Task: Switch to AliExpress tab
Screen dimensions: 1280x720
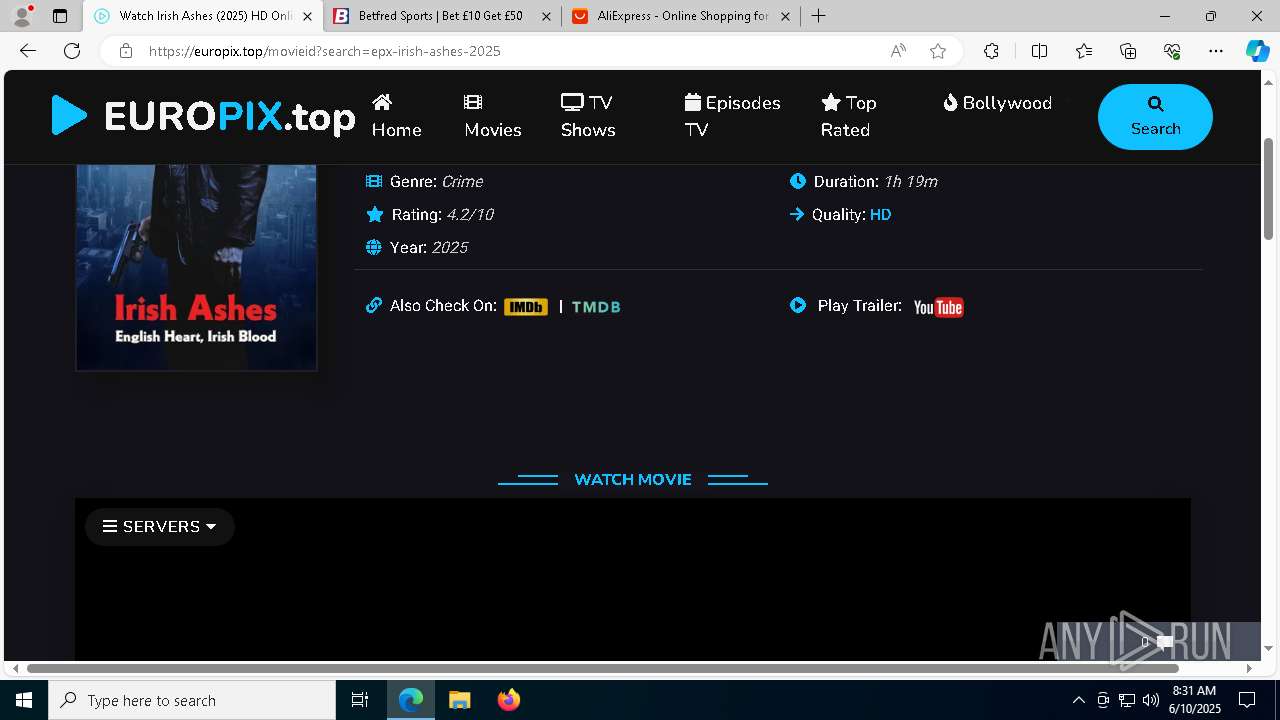Action: point(680,16)
